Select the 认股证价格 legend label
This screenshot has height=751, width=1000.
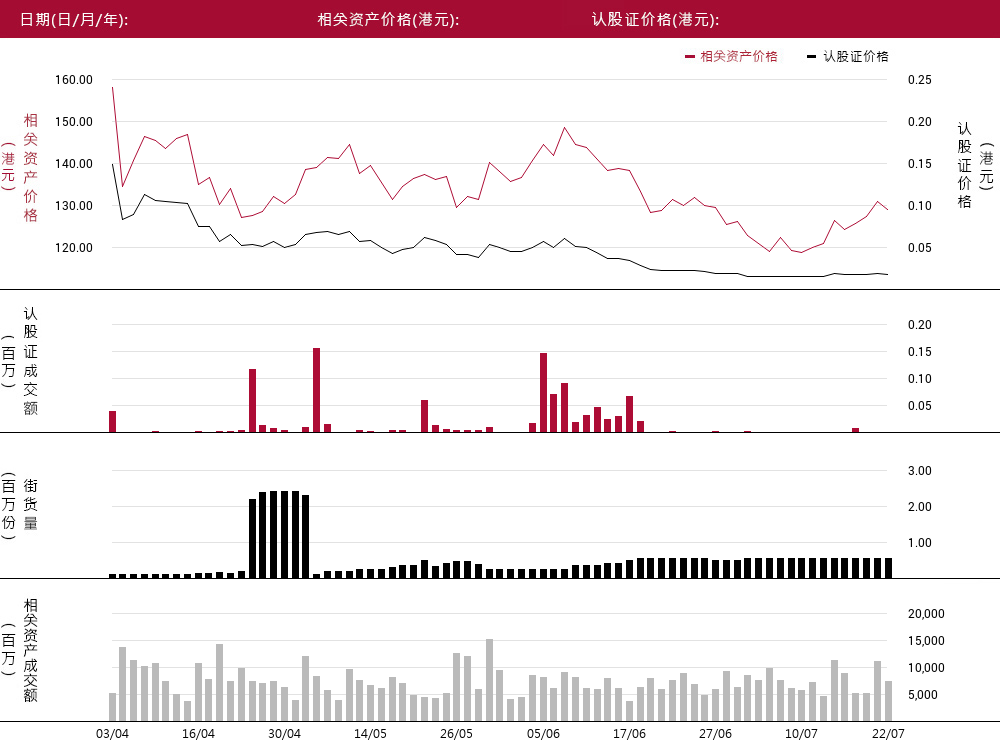coord(855,56)
